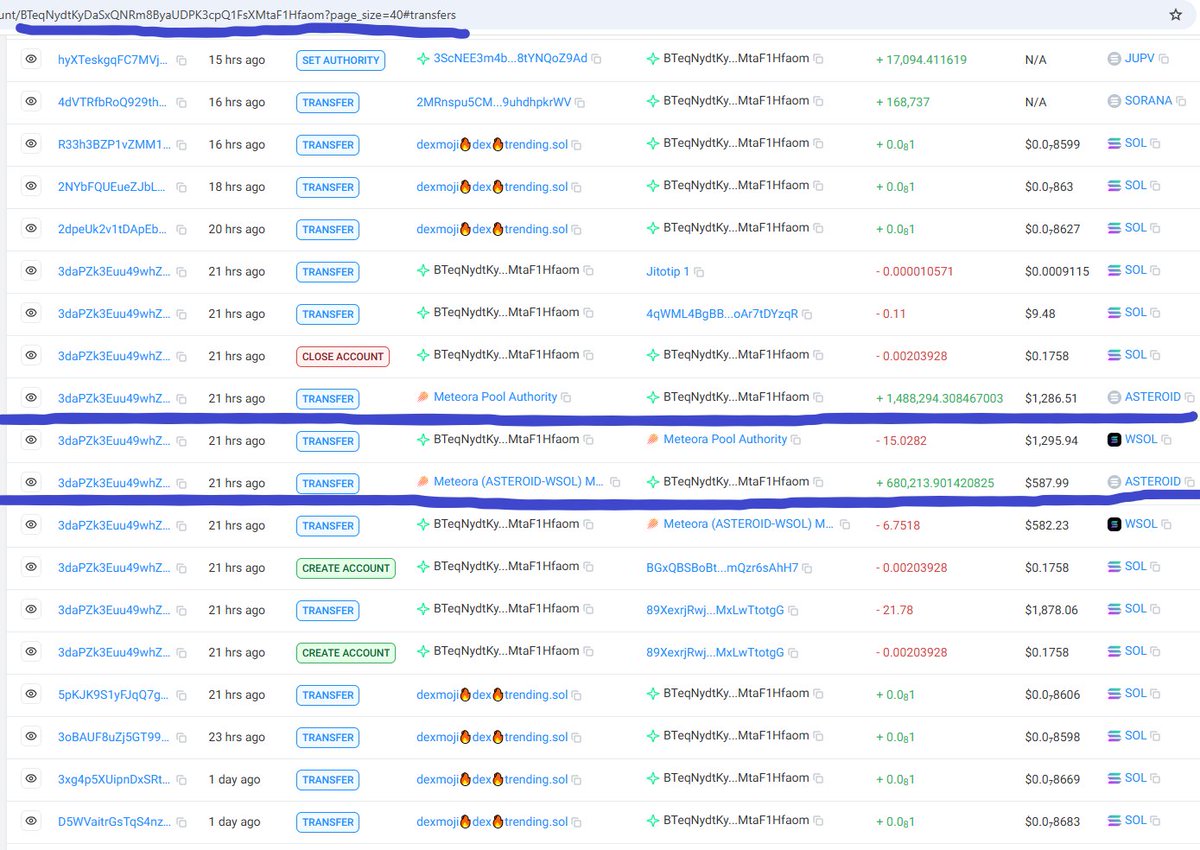Viewport: 1200px width, 850px height.
Task: Click the amount + 168,737
Action: point(903,102)
